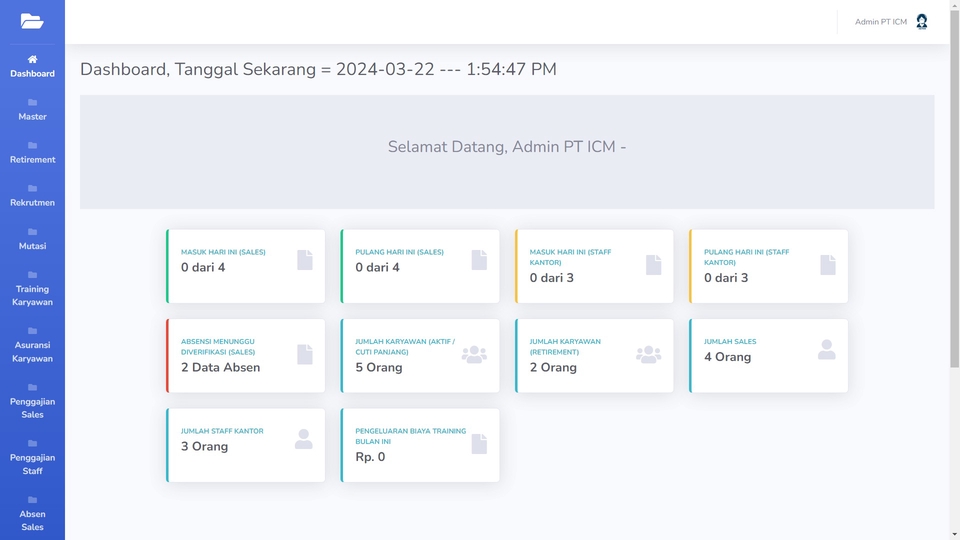This screenshot has width=960, height=540.
Task: Click person icon in Jumlah Sales card
Action: (x=826, y=350)
